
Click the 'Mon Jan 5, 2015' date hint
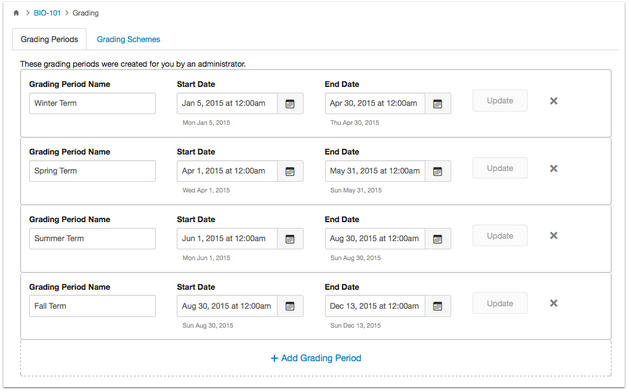(x=206, y=123)
